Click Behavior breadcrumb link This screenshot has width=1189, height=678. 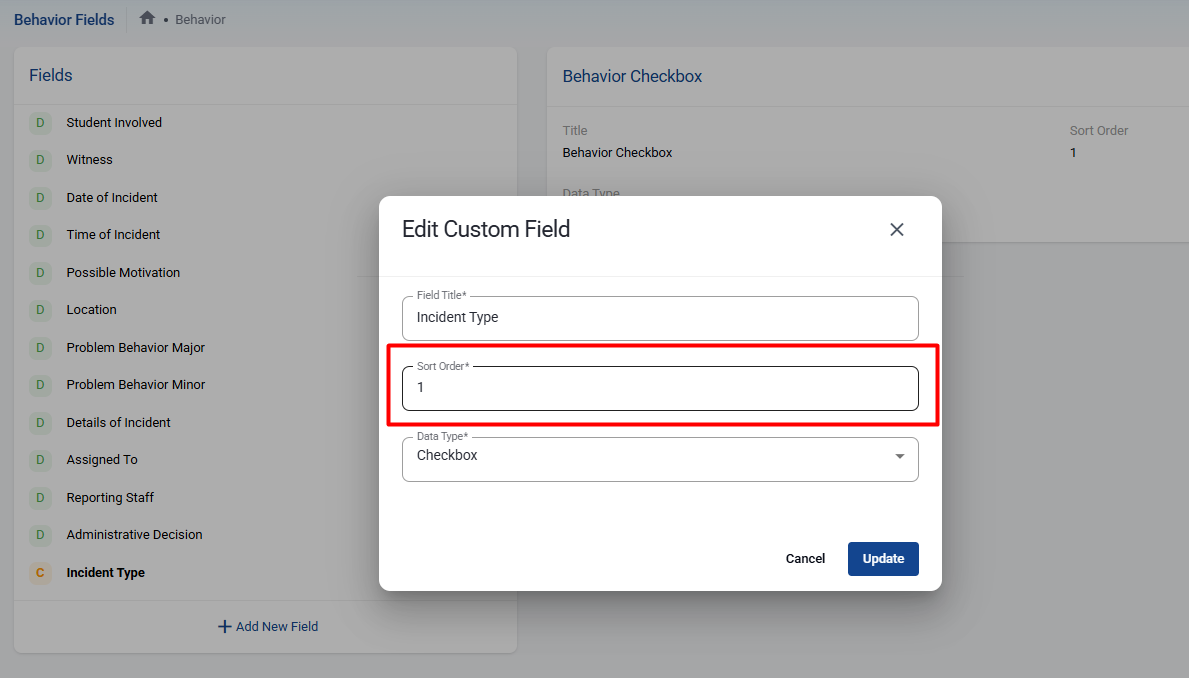tap(200, 20)
